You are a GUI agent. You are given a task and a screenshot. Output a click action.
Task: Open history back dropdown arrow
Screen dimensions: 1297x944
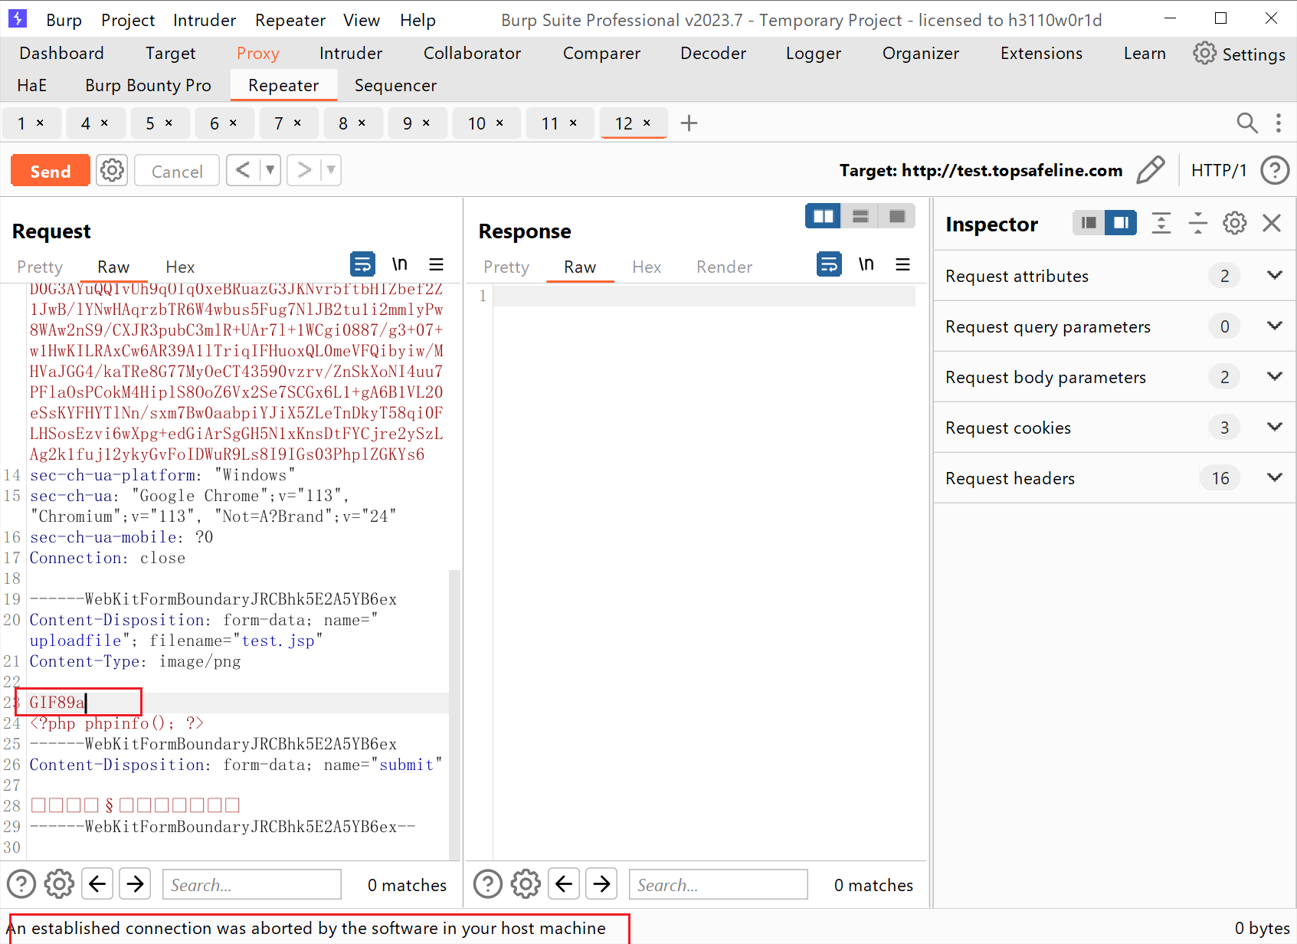(270, 171)
